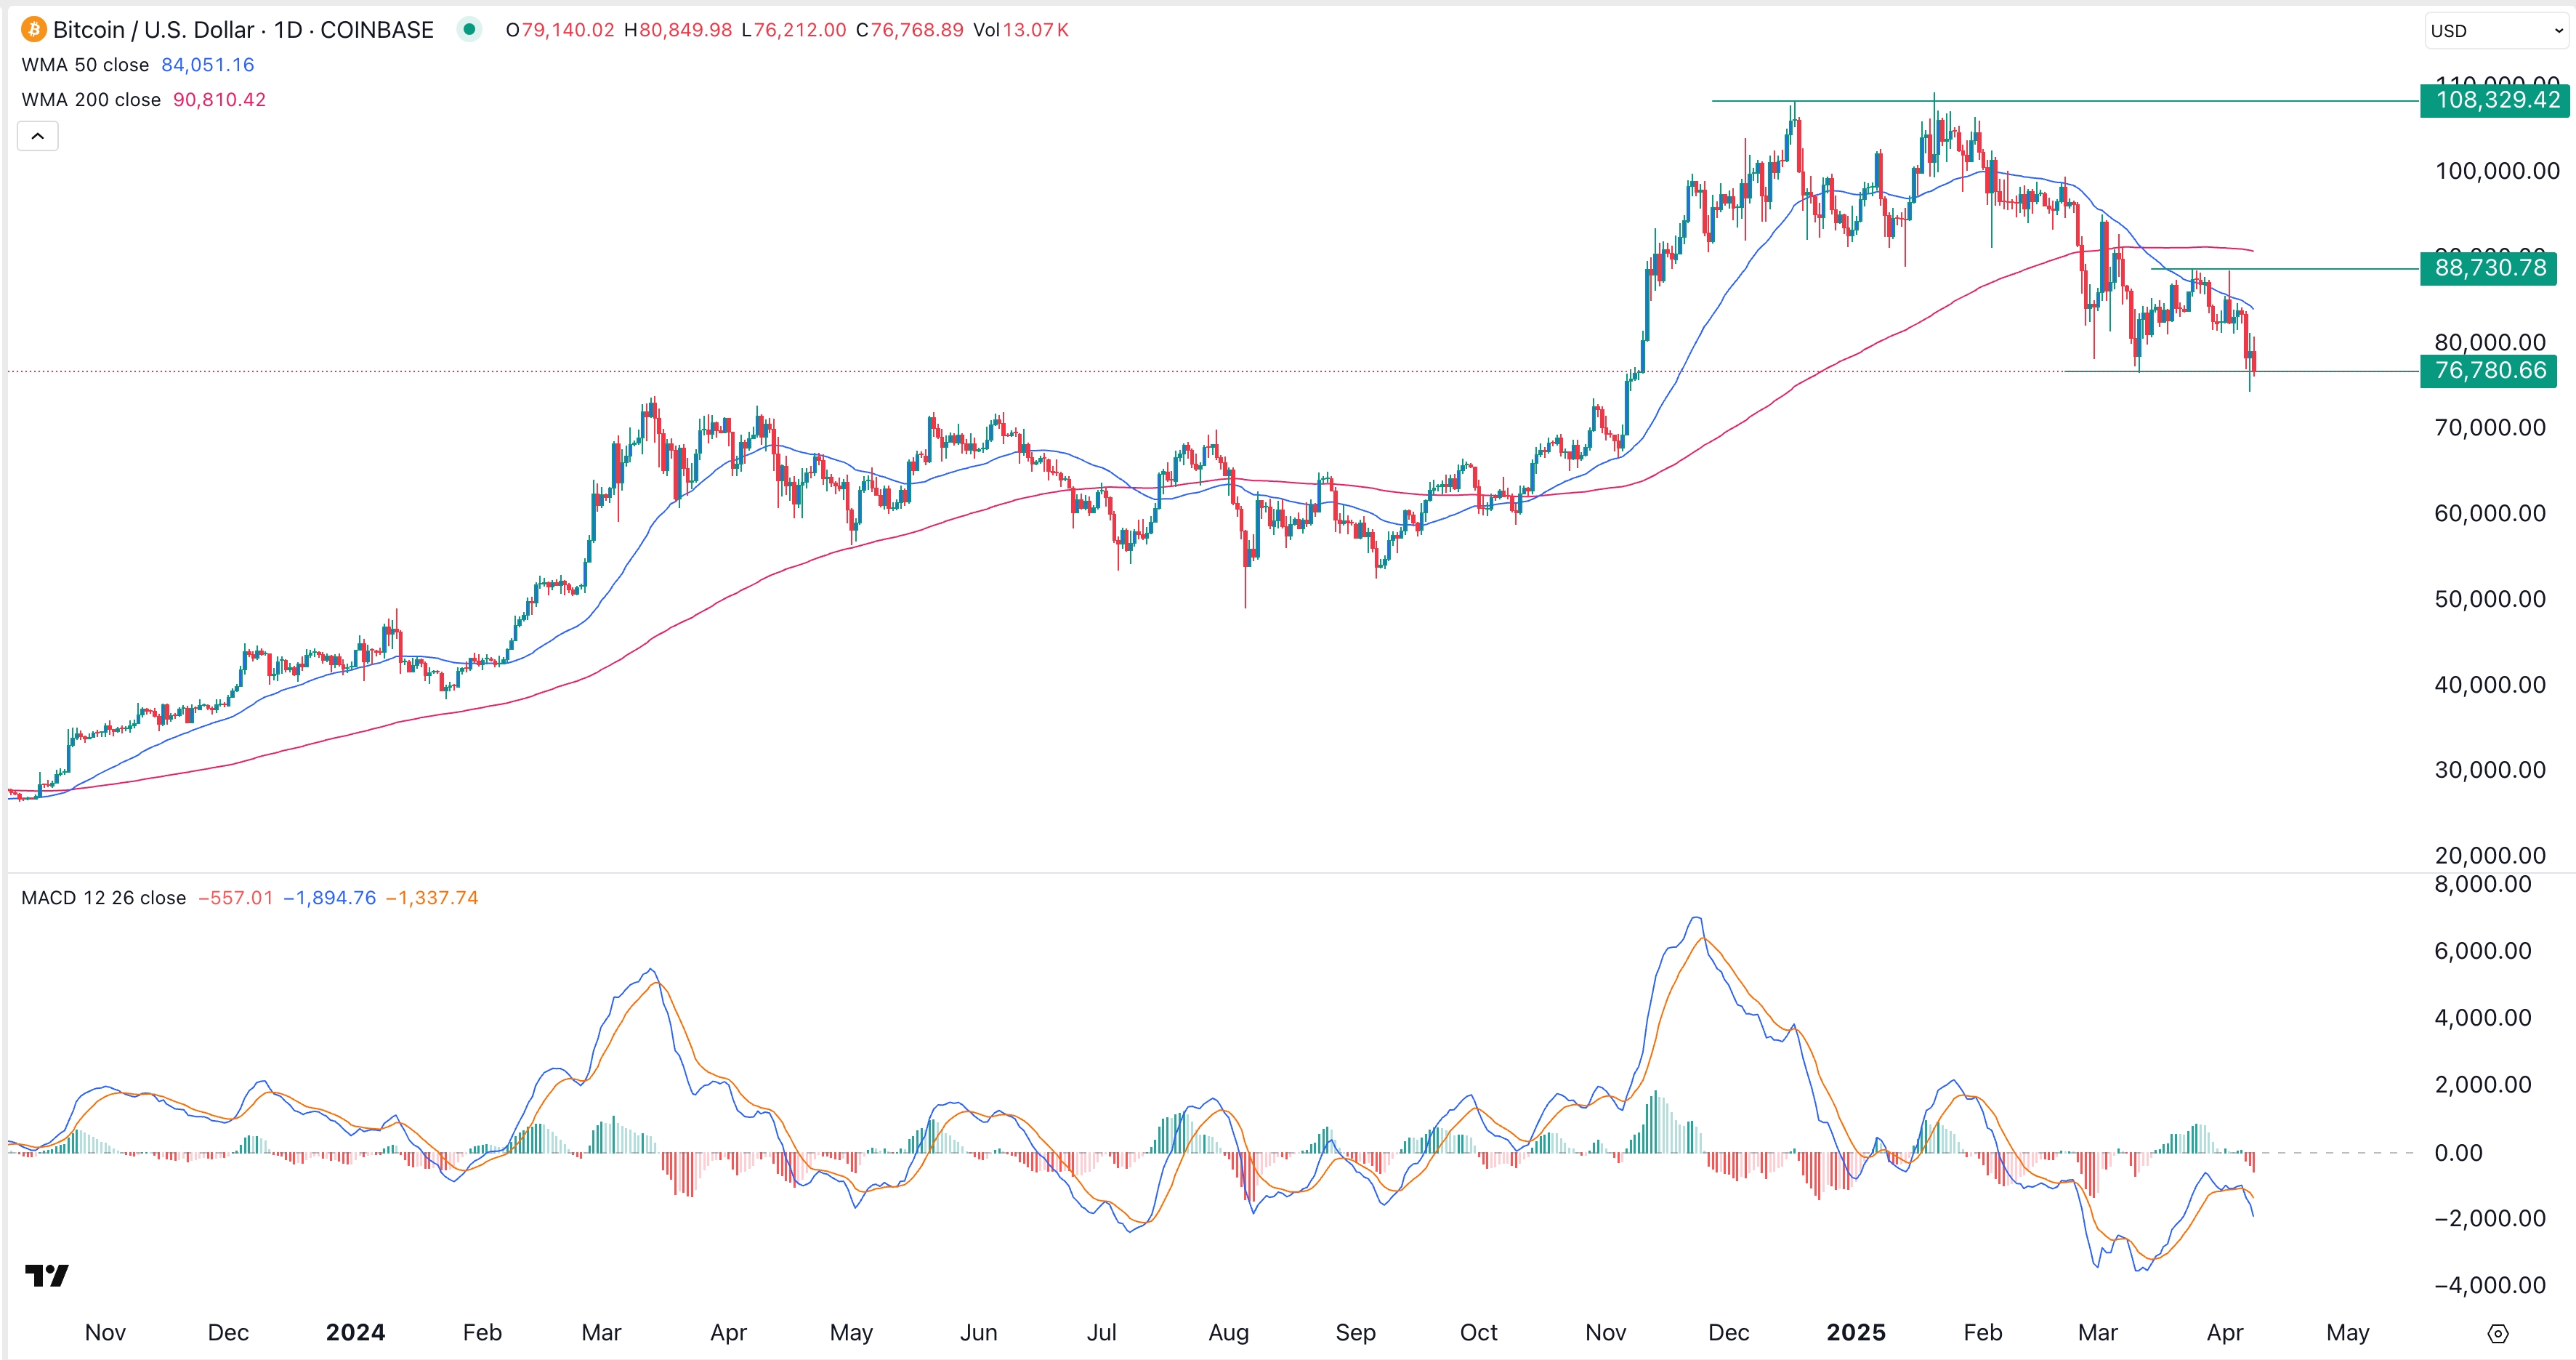Image resolution: width=2576 pixels, height=1360 pixels.
Task: Click the 2024 label on time axis
Action: tap(355, 1332)
